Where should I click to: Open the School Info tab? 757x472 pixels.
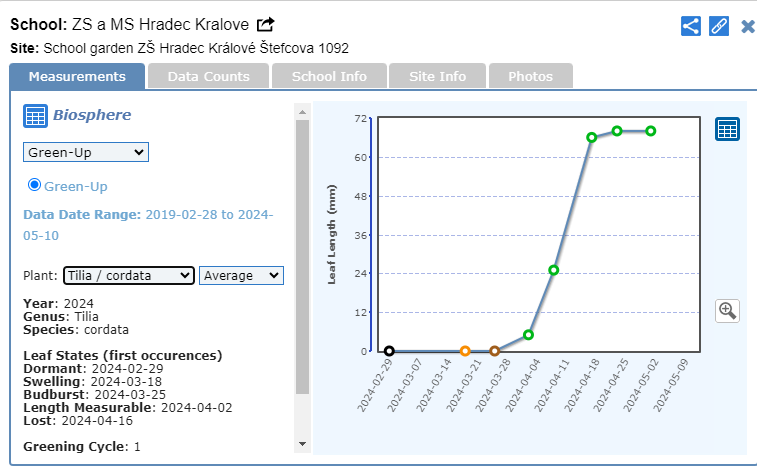pyautogui.click(x=329, y=76)
